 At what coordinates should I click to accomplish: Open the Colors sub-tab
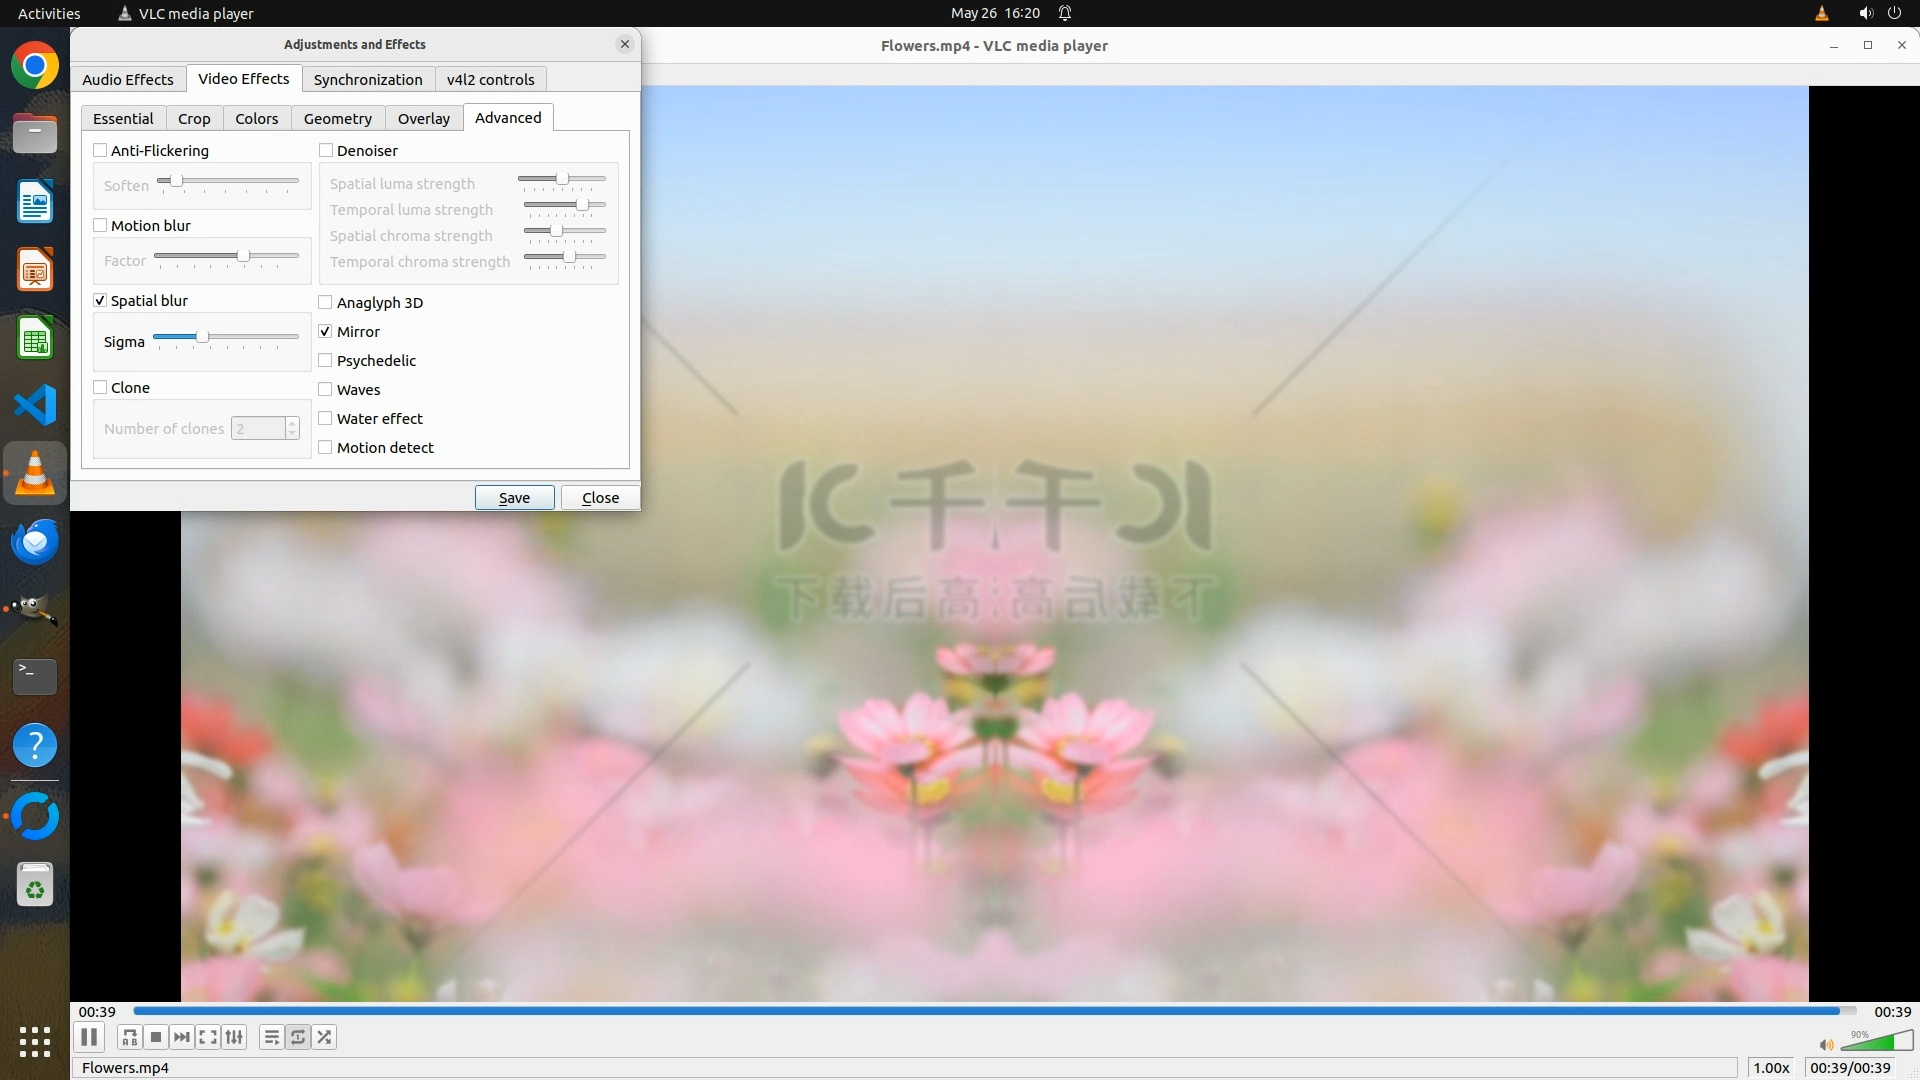point(256,118)
